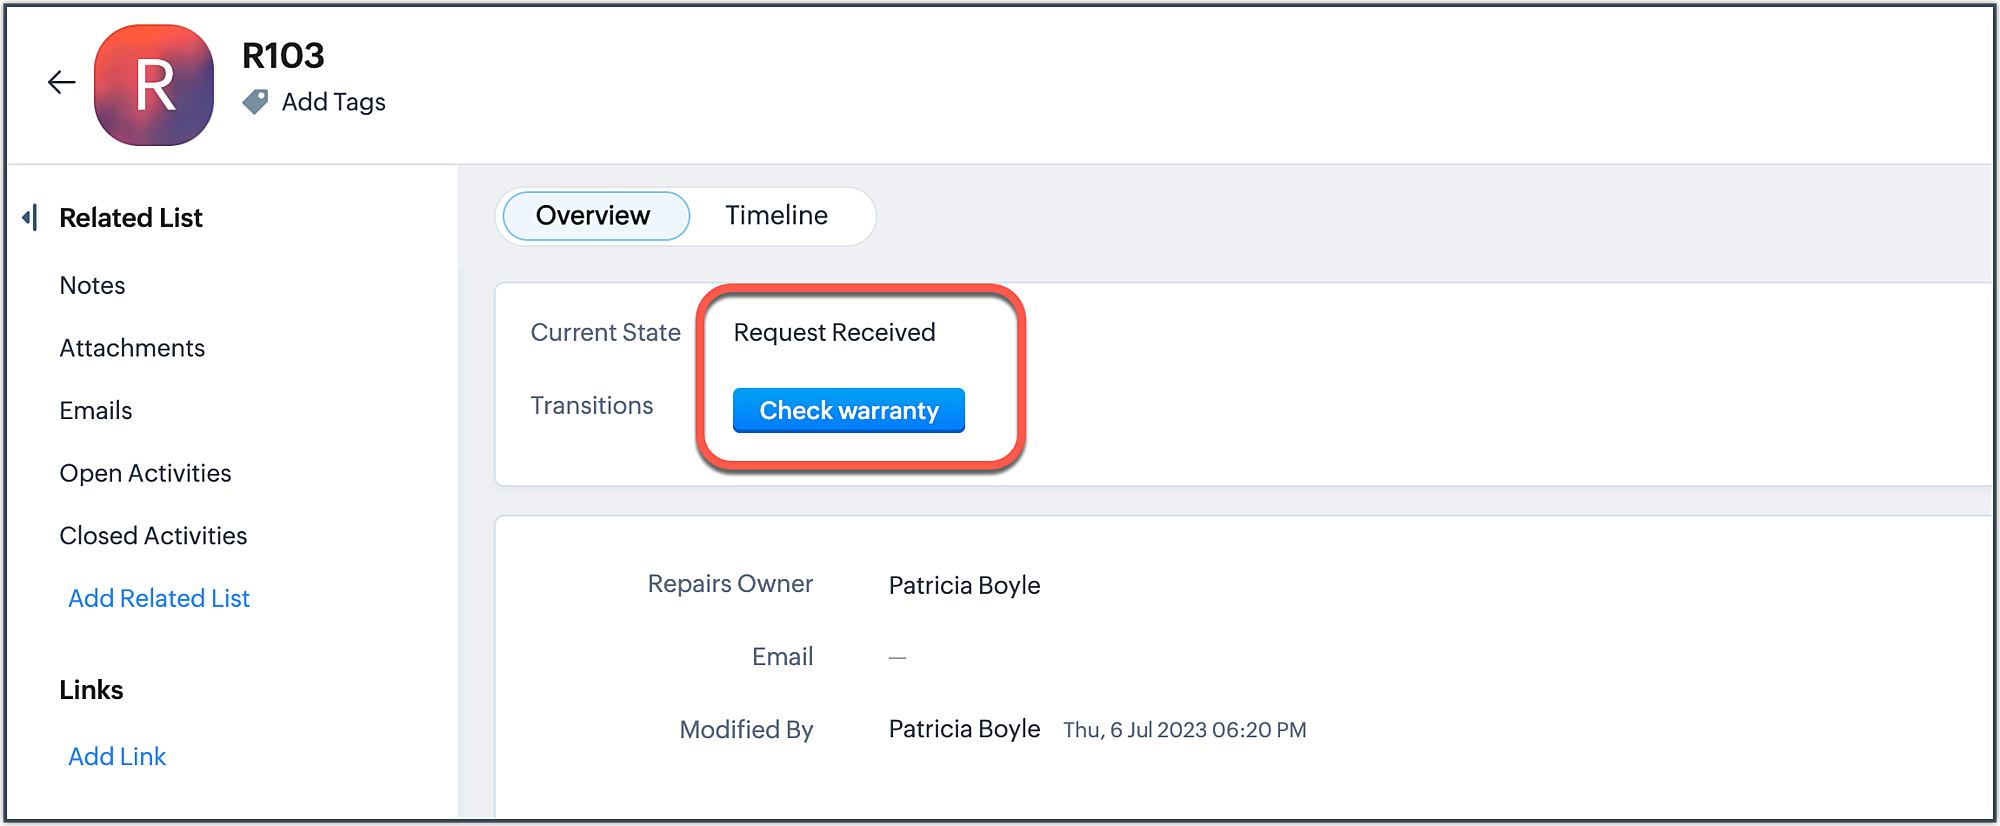Select Open Activities in sidebar
The image size is (2000, 826).
tap(145, 473)
